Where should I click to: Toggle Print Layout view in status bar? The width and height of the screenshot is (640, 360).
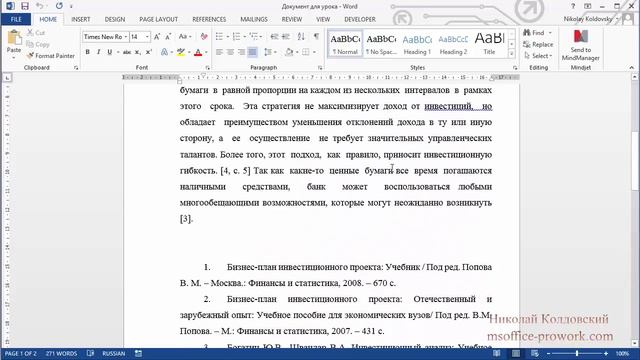516,353
